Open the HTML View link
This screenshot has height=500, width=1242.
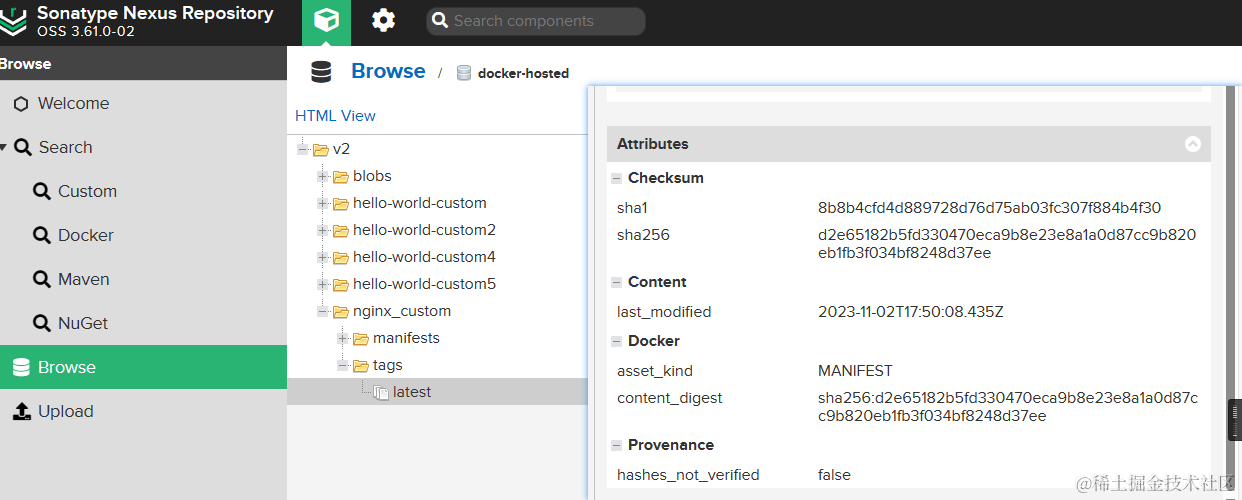335,116
